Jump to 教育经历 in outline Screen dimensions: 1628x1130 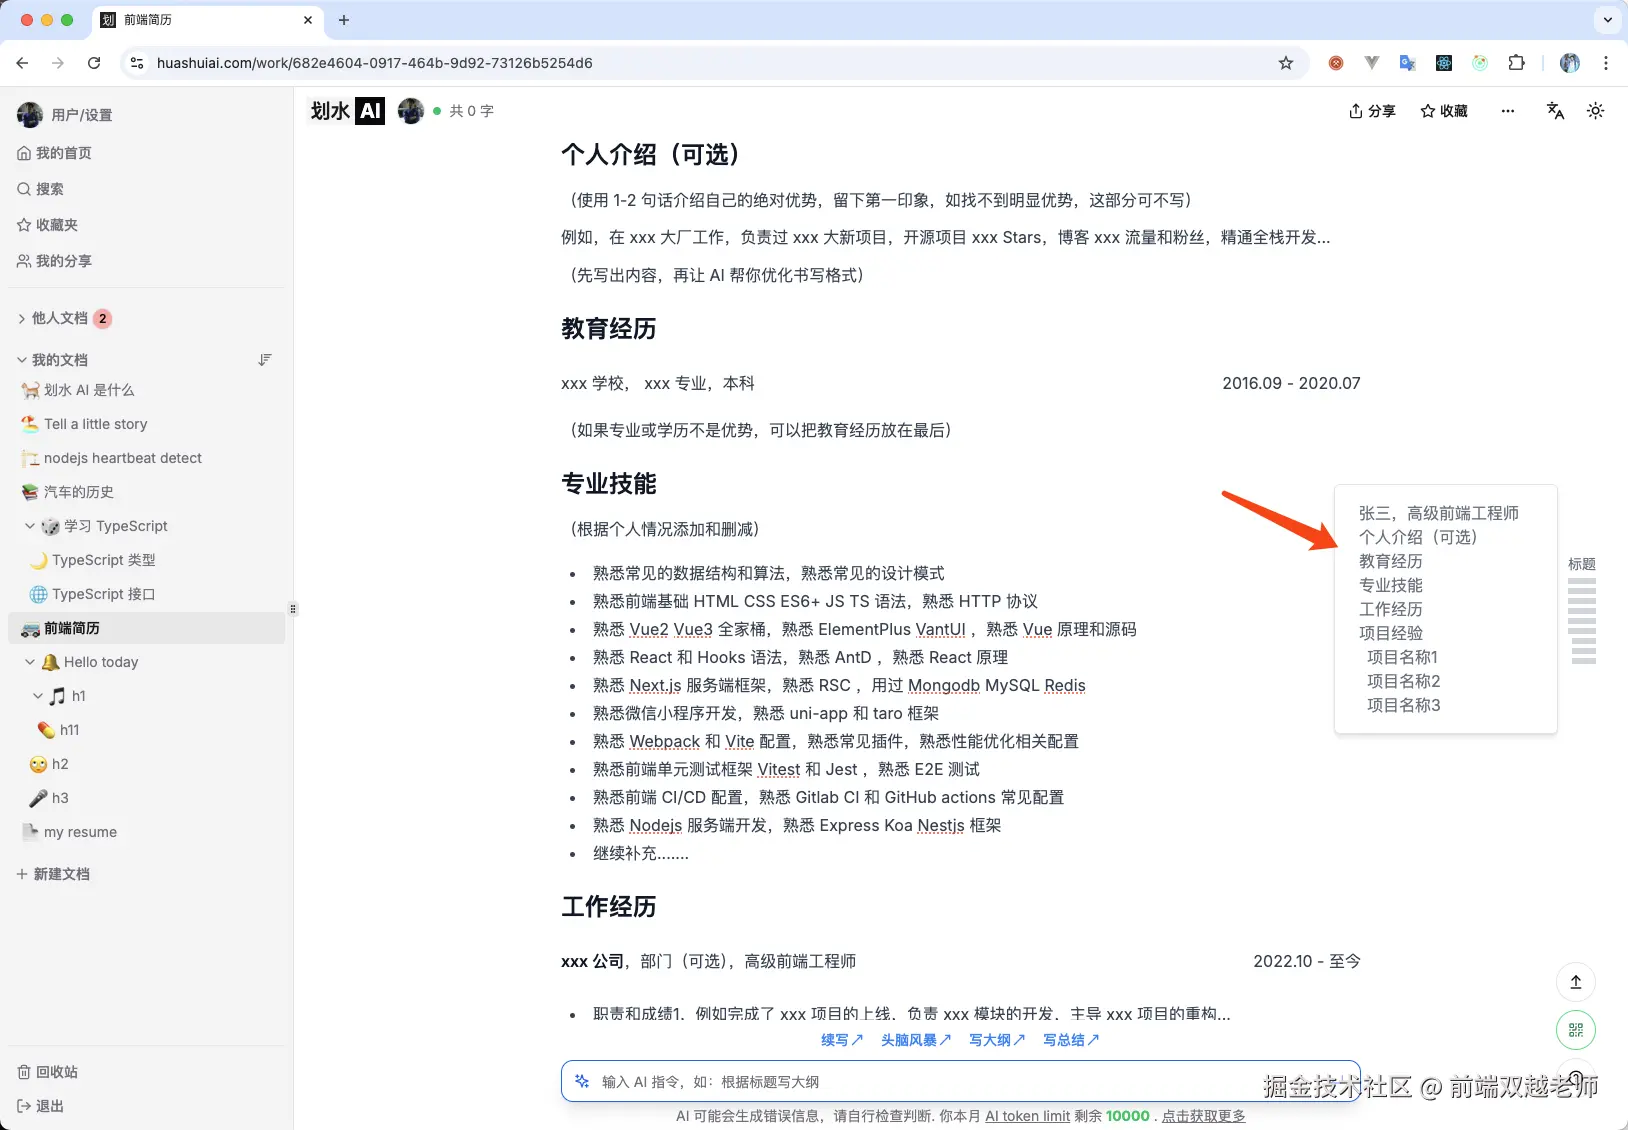(1390, 561)
